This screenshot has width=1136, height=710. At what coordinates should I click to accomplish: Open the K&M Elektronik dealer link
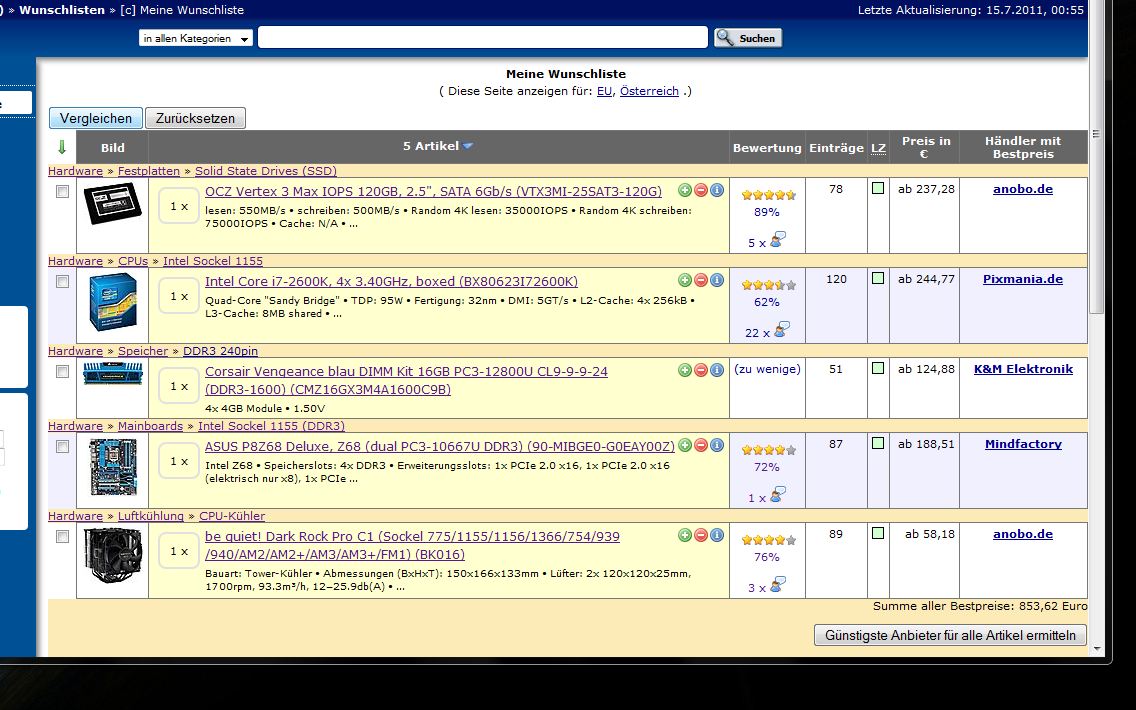(1023, 369)
